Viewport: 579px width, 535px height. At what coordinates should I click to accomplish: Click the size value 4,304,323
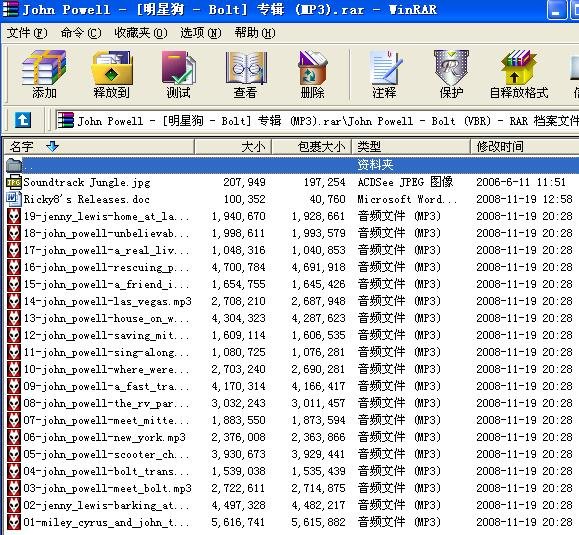(238, 318)
